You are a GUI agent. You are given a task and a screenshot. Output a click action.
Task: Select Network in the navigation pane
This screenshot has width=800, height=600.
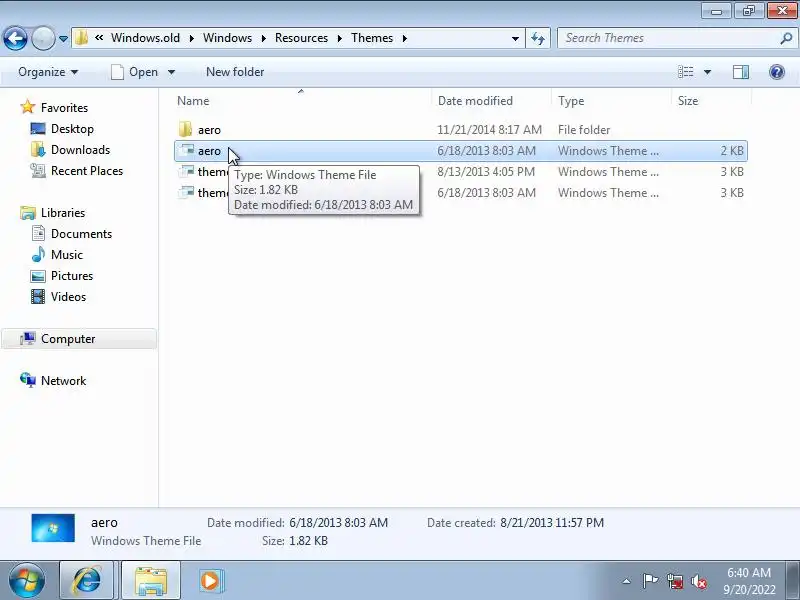click(64, 381)
